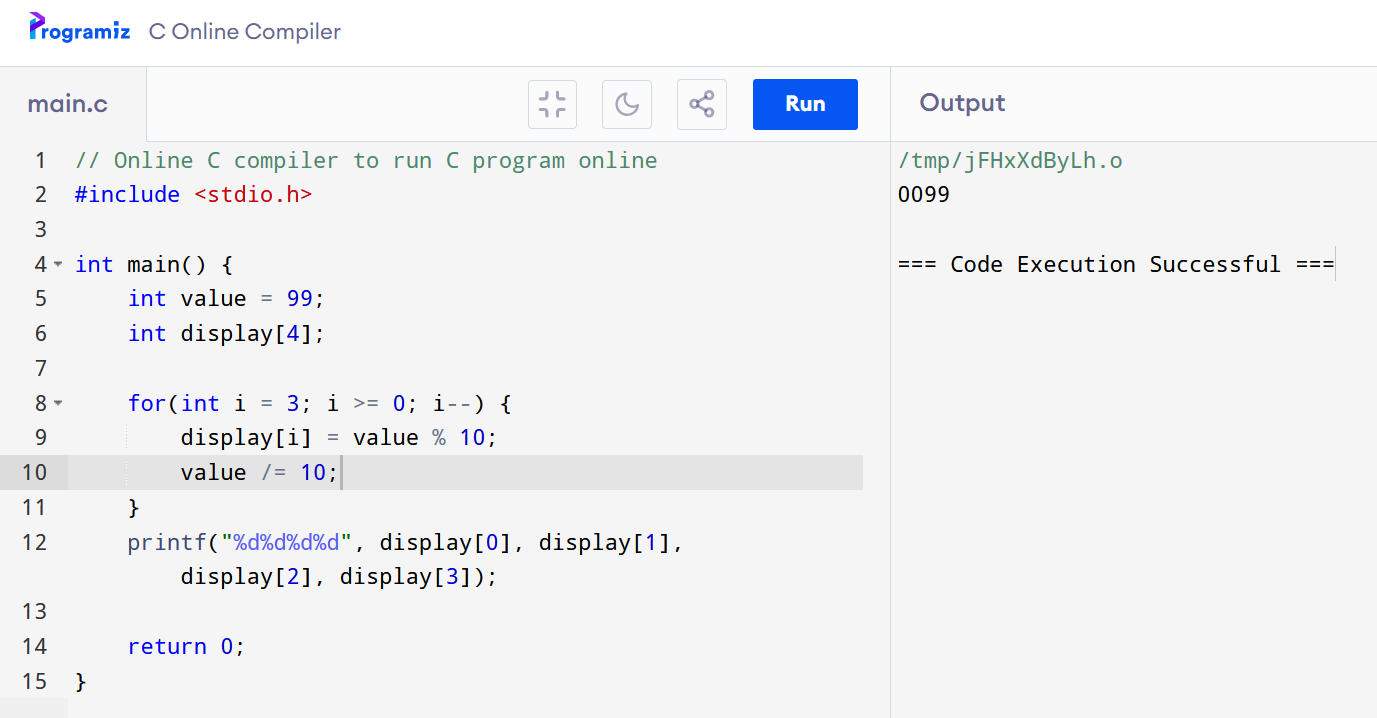1377x718 pixels.
Task: Click the int value = 99 line
Action: (227, 298)
